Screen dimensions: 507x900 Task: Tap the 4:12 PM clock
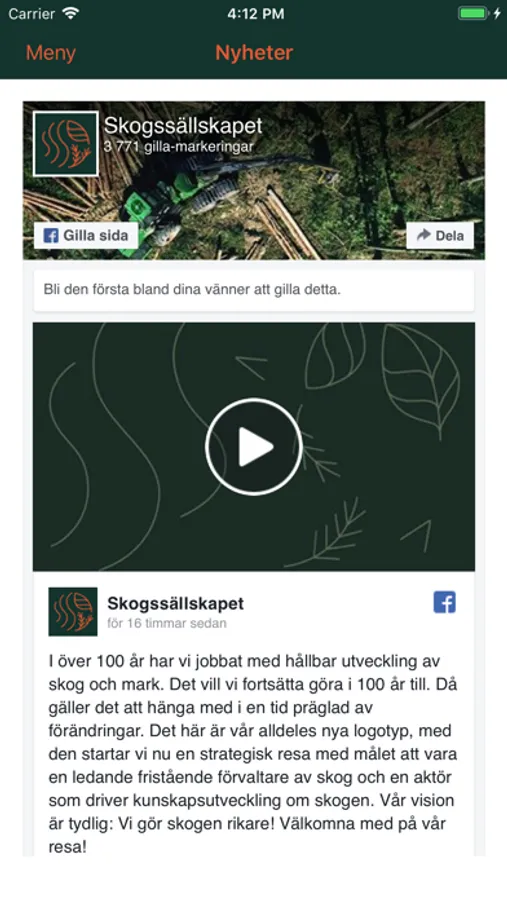point(256,14)
